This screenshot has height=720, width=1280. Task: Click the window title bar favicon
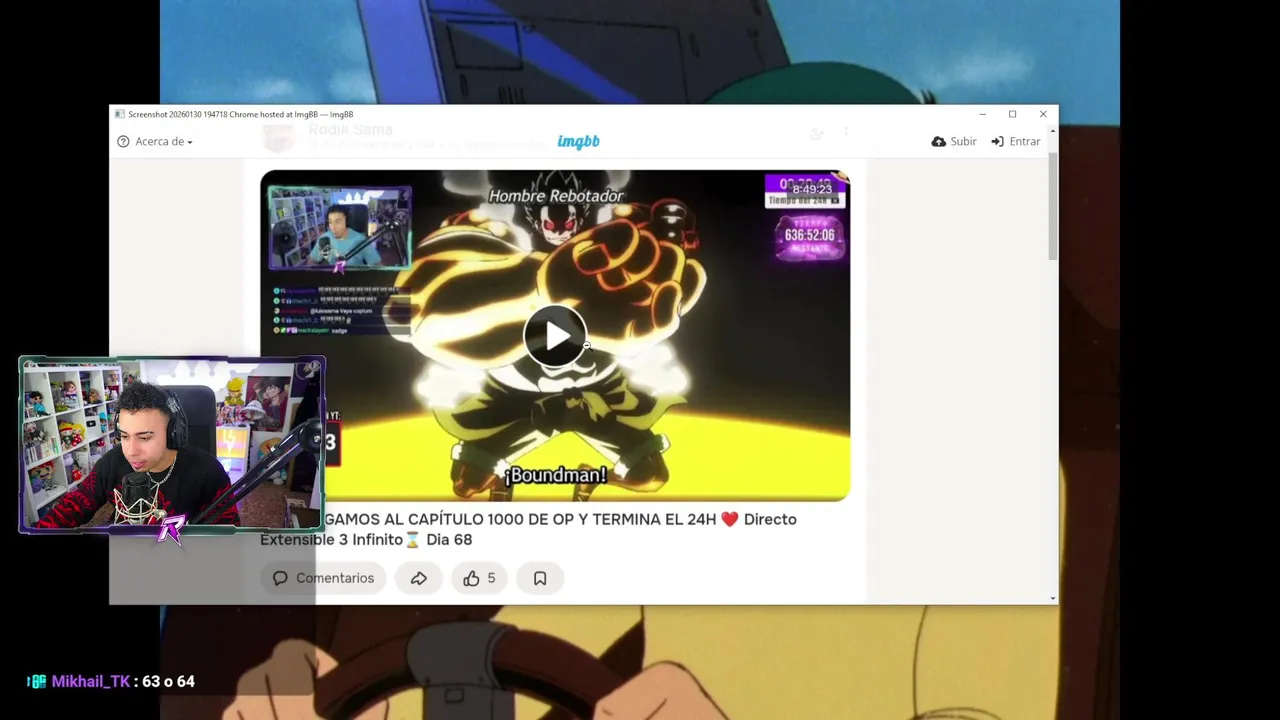tap(120, 114)
